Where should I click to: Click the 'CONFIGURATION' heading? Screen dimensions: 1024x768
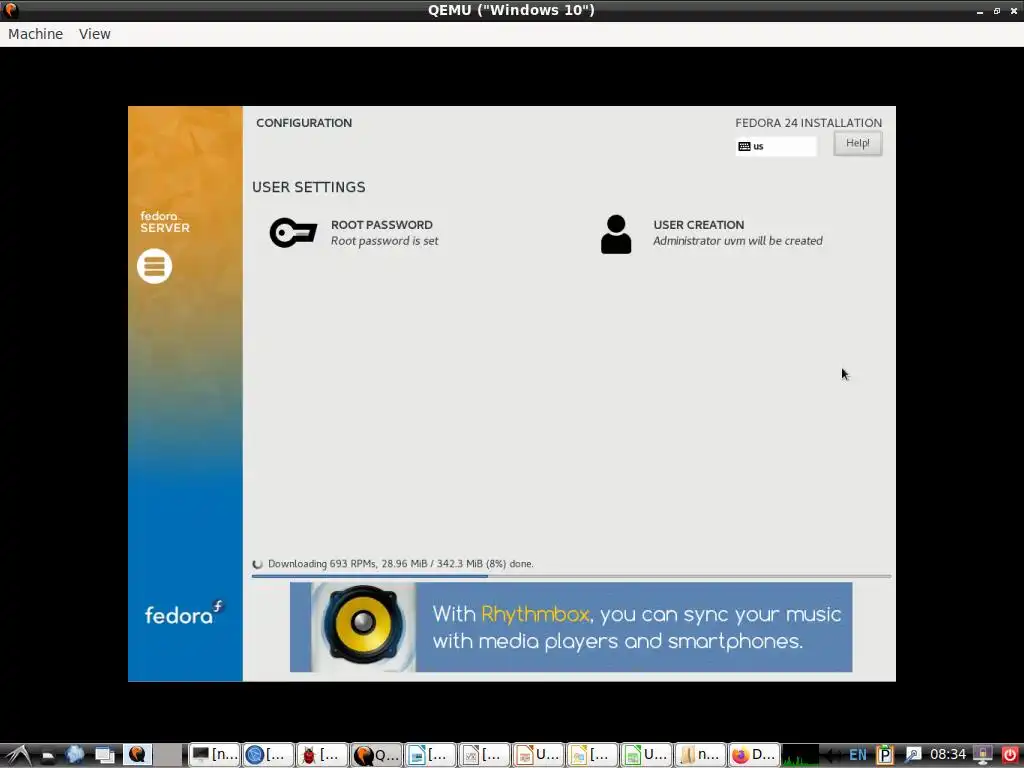pyautogui.click(x=304, y=123)
